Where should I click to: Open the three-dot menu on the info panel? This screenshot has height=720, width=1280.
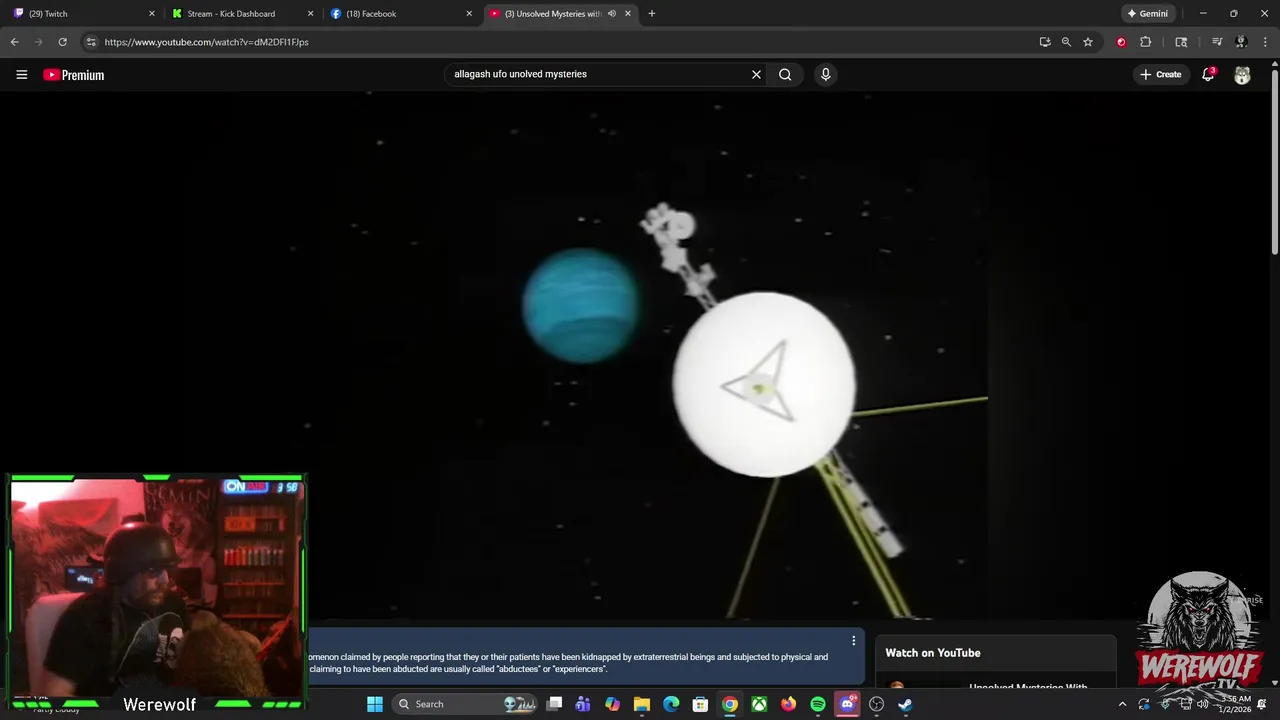[853, 640]
